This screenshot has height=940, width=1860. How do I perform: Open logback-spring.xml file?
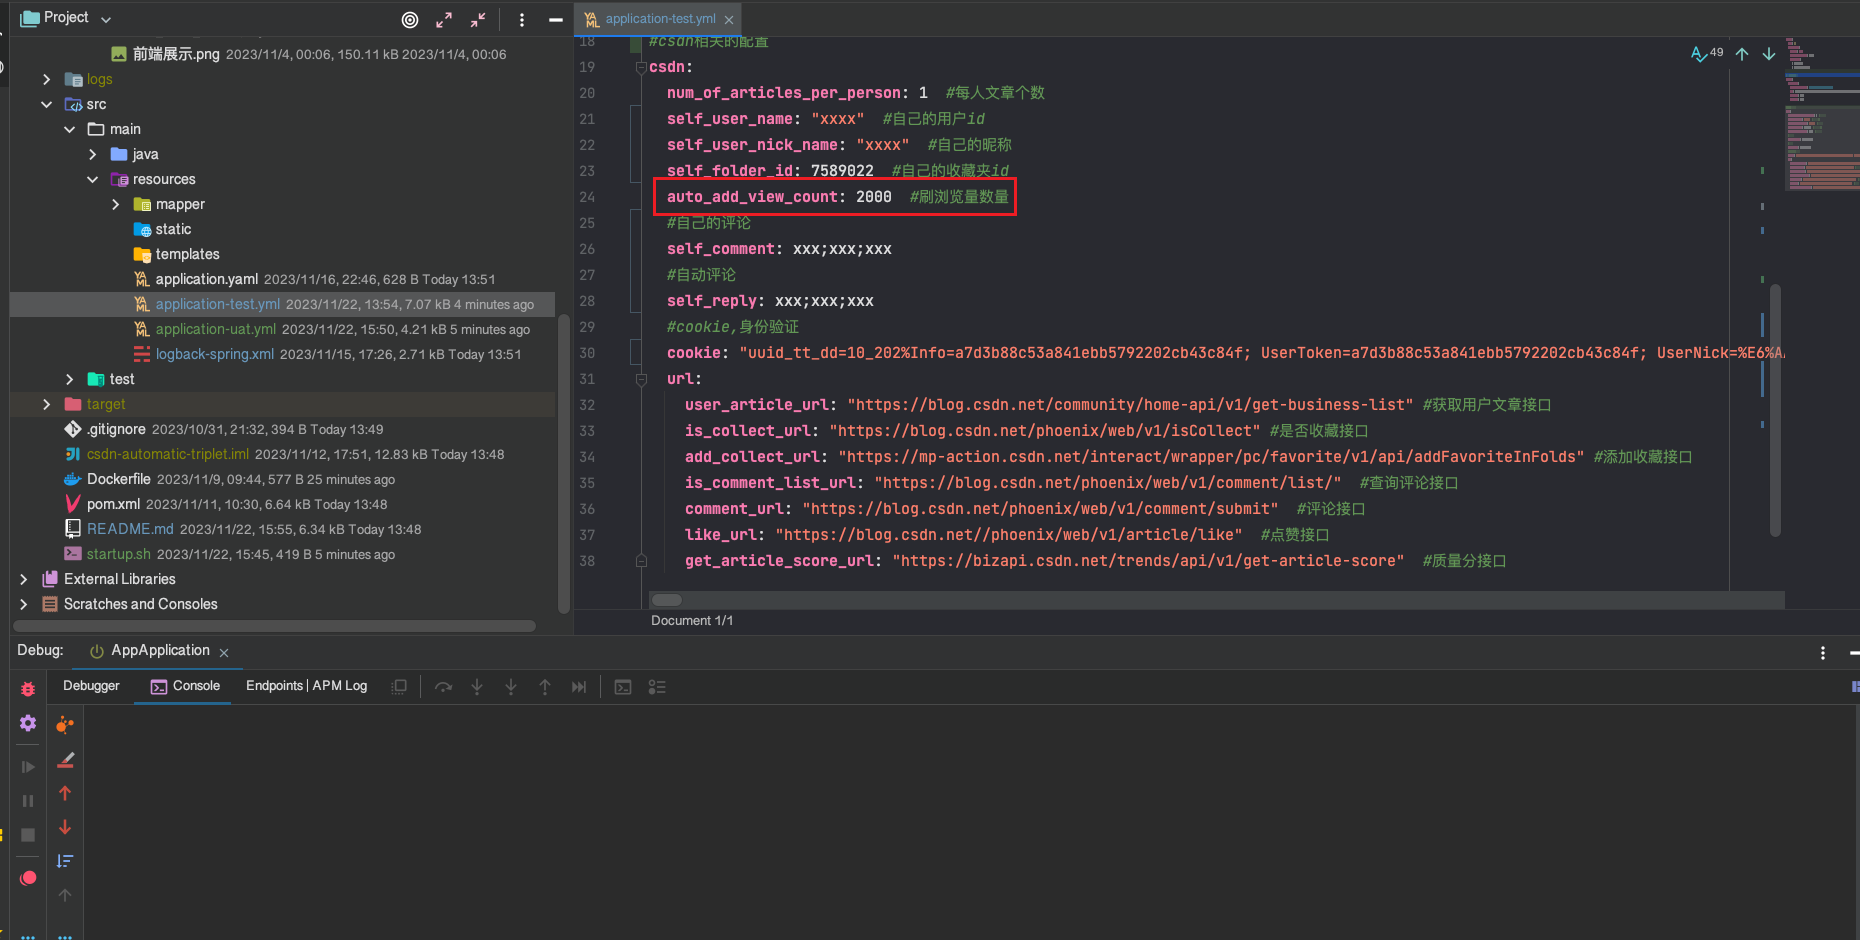(214, 354)
